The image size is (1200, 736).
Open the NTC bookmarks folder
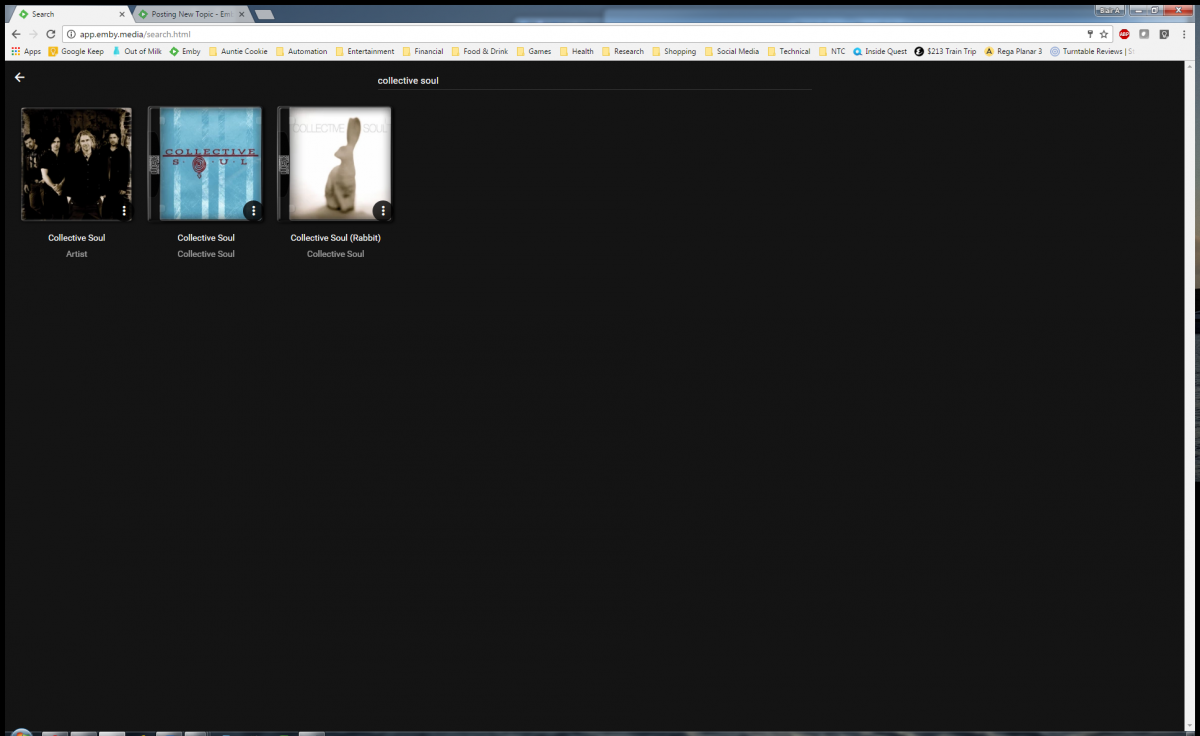click(832, 51)
